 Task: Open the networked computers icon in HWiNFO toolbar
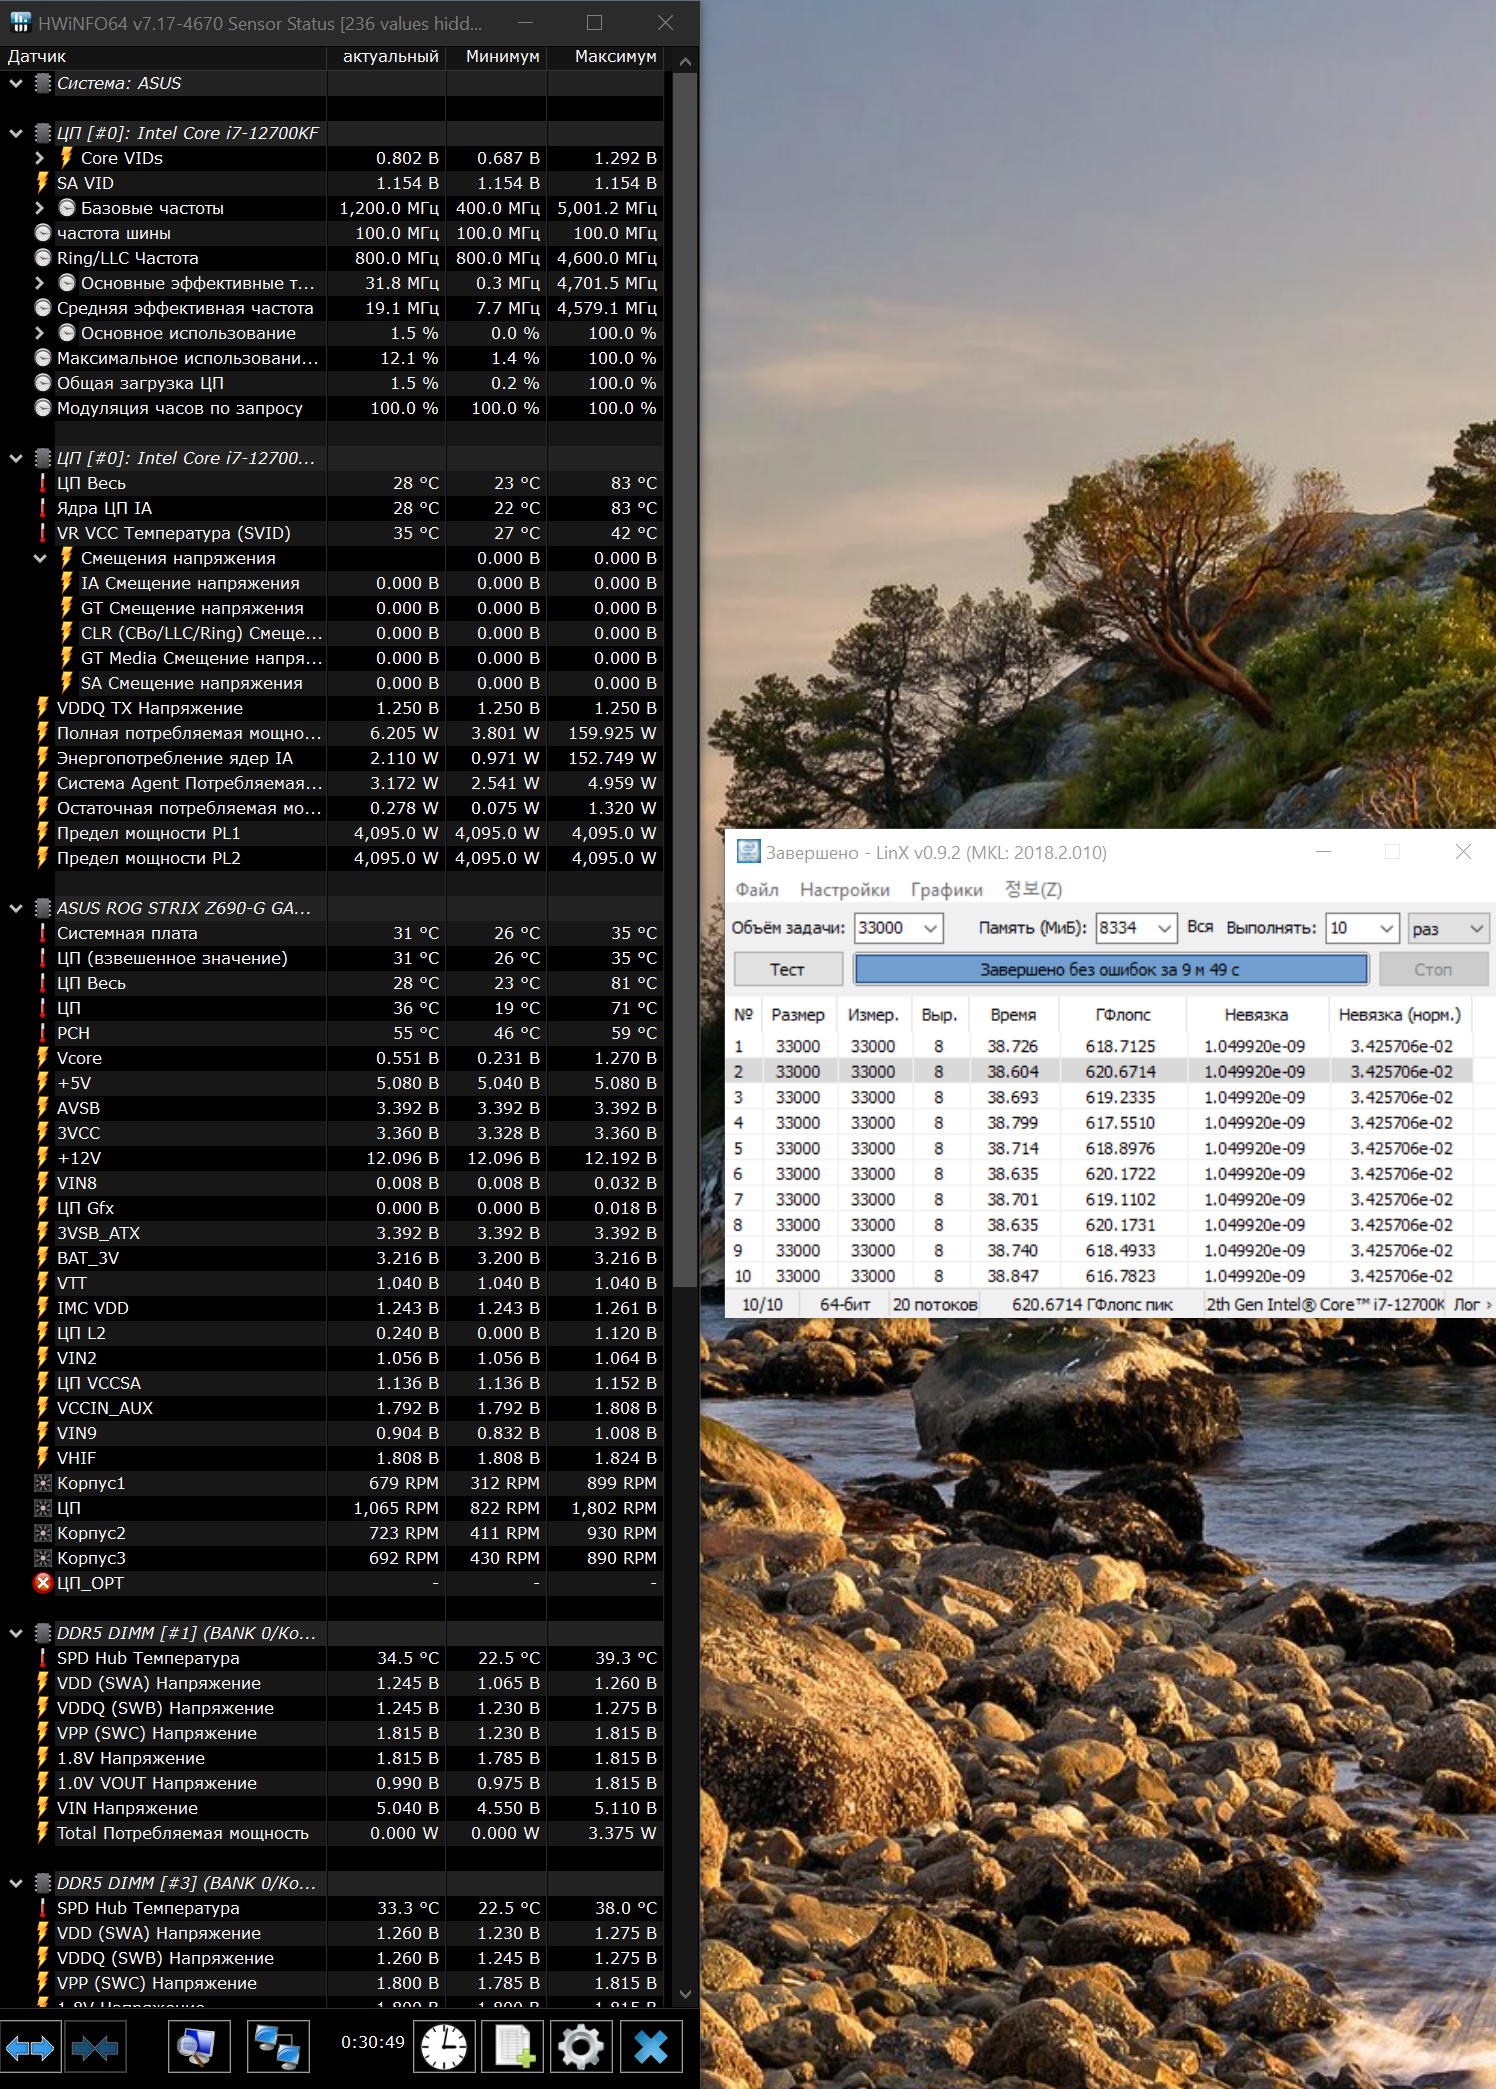coord(277,2048)
